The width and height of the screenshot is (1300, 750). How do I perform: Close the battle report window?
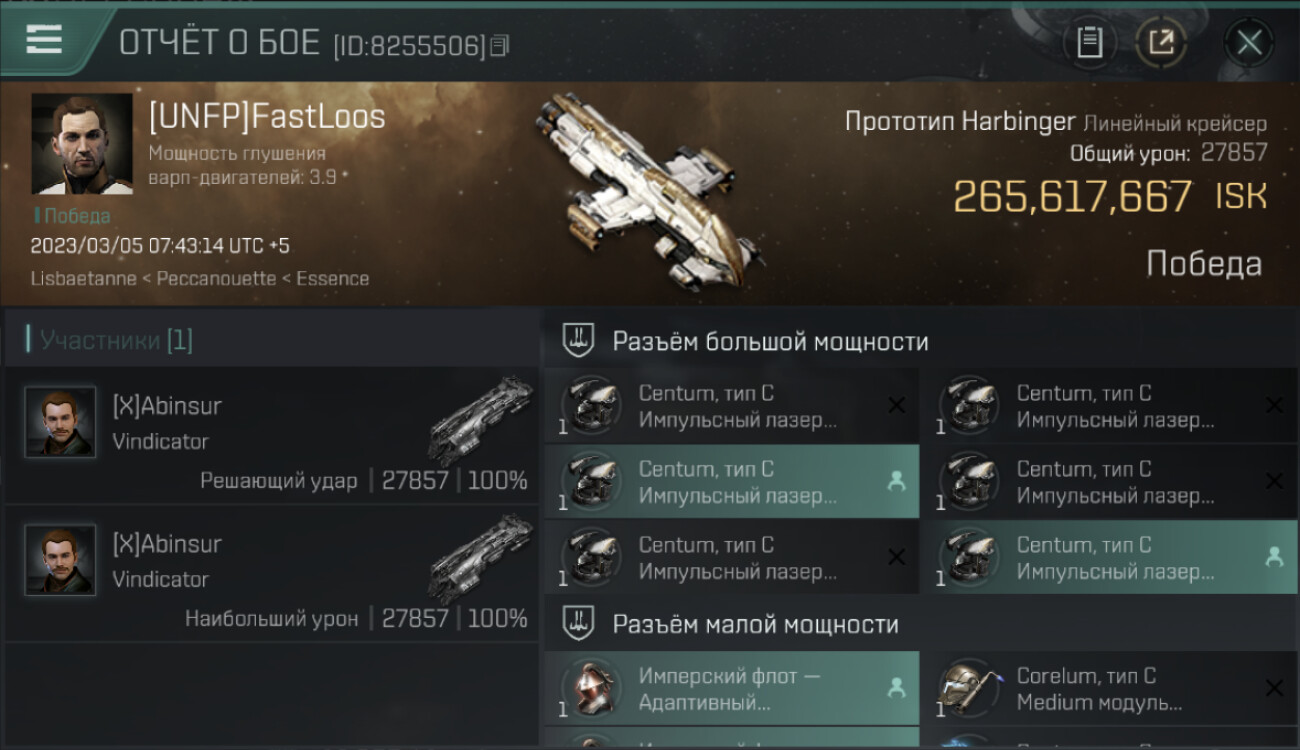point(1249,42)
